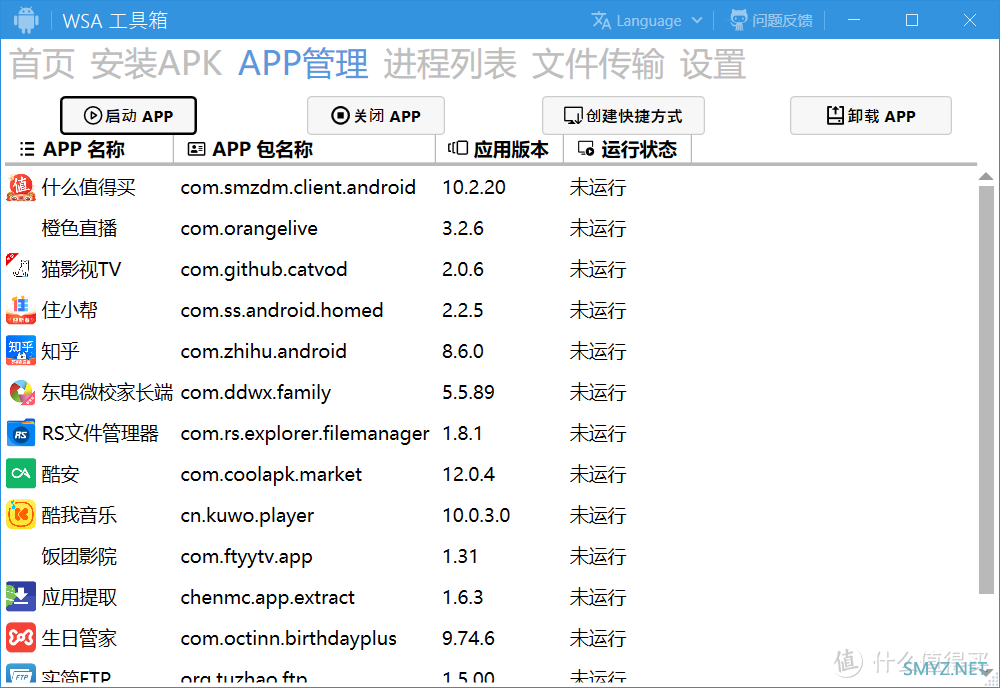Open the 设置 tab
This screenshot has width=1000, height=688.
tap(712, 64)
